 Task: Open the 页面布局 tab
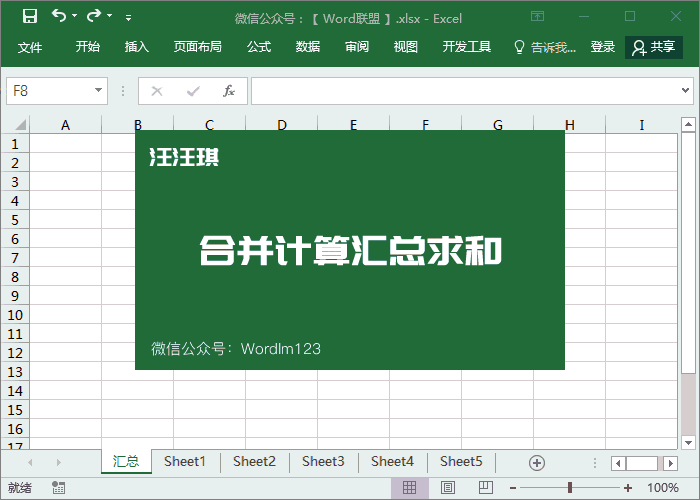point(197,46)
